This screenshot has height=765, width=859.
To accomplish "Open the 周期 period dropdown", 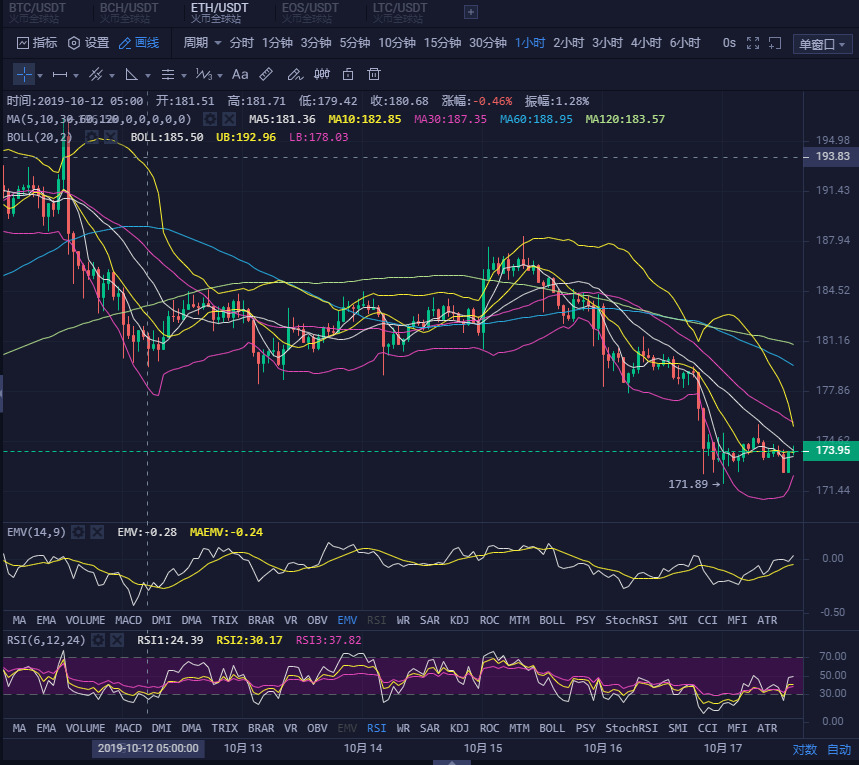I will tap(202, 43).
